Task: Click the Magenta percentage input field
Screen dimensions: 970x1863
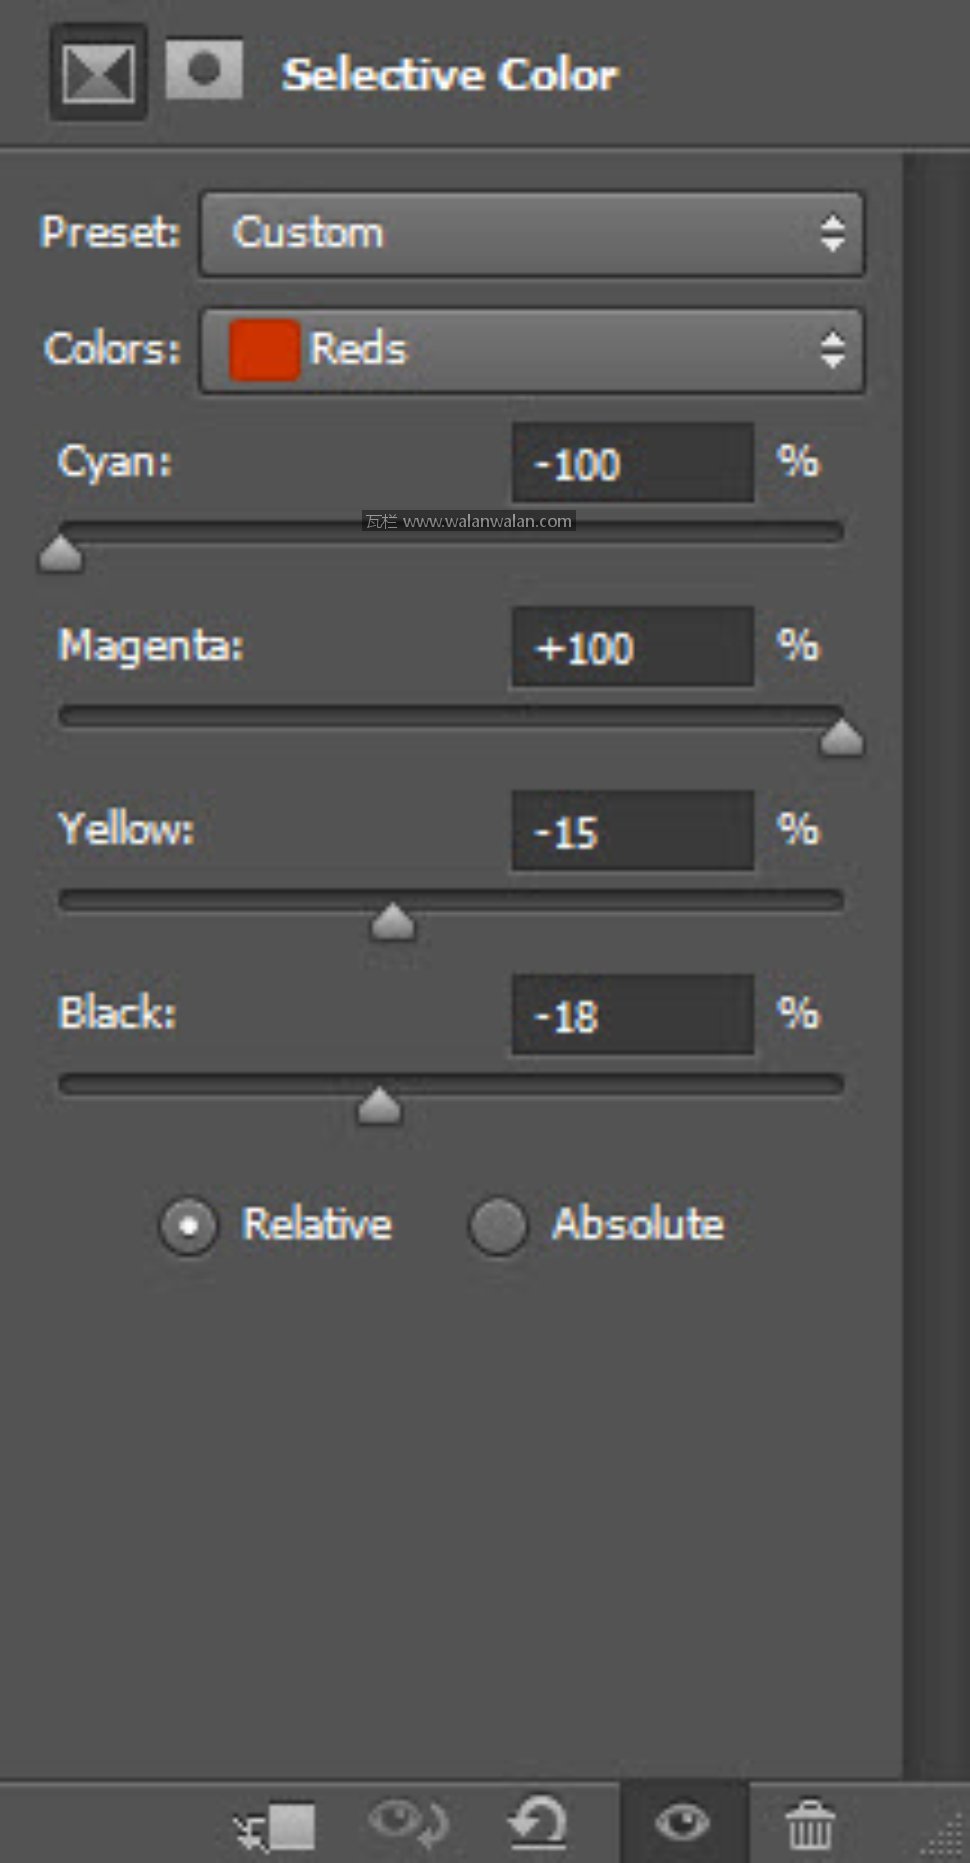Action: tap(632, 648)
